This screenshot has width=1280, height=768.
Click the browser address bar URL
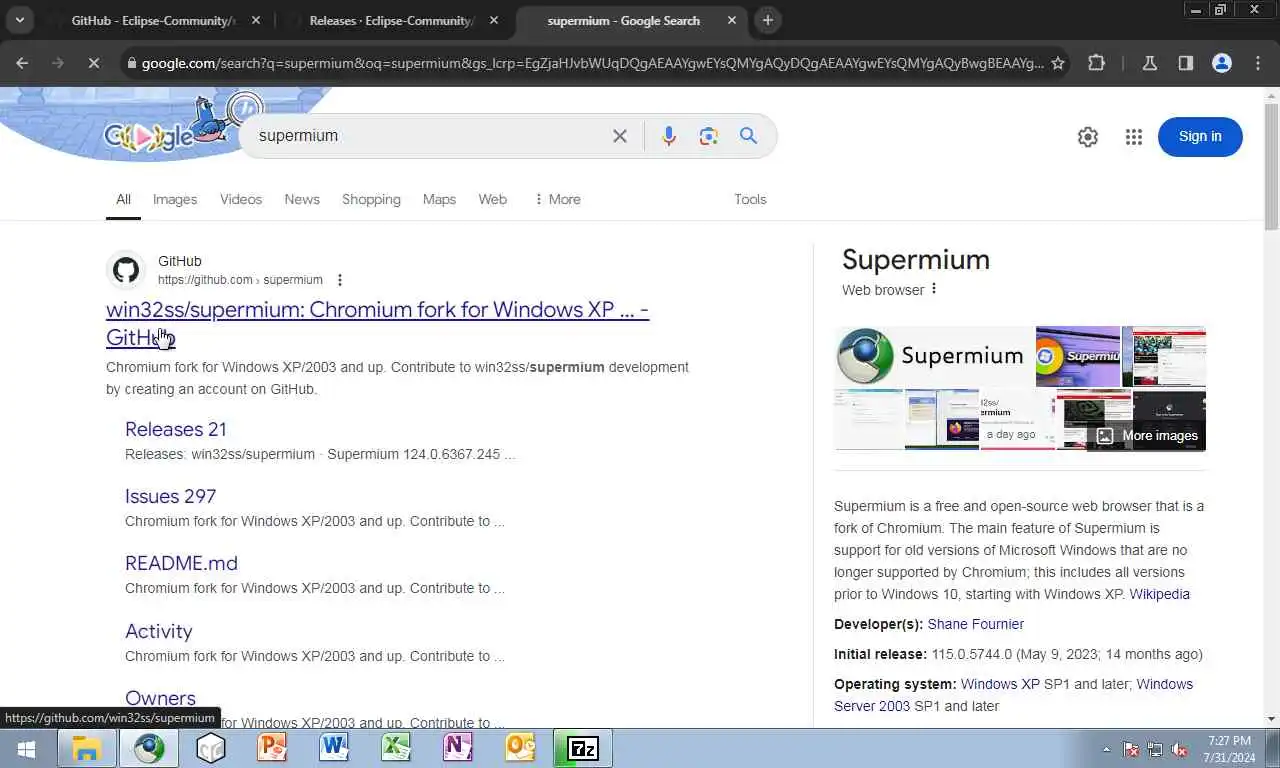tap(592, 63)
